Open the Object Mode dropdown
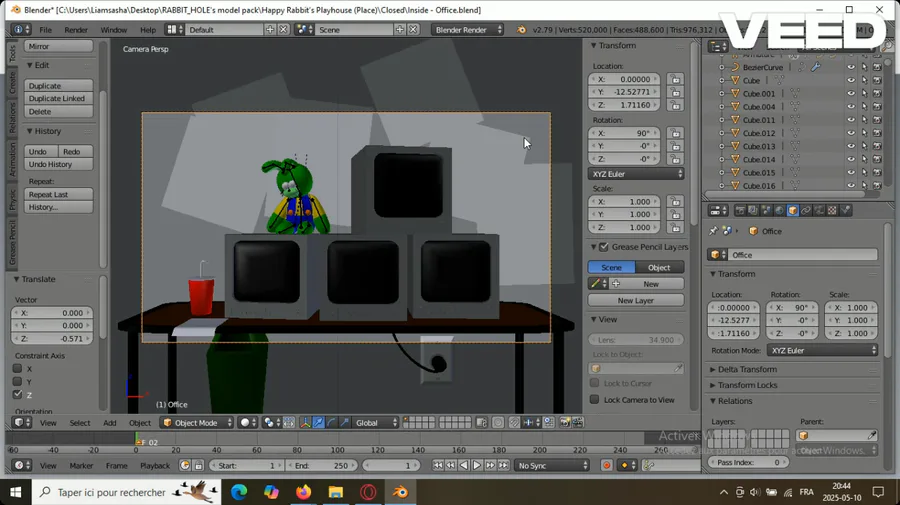Screen dimensions: 900x505 tap(197, 423)
